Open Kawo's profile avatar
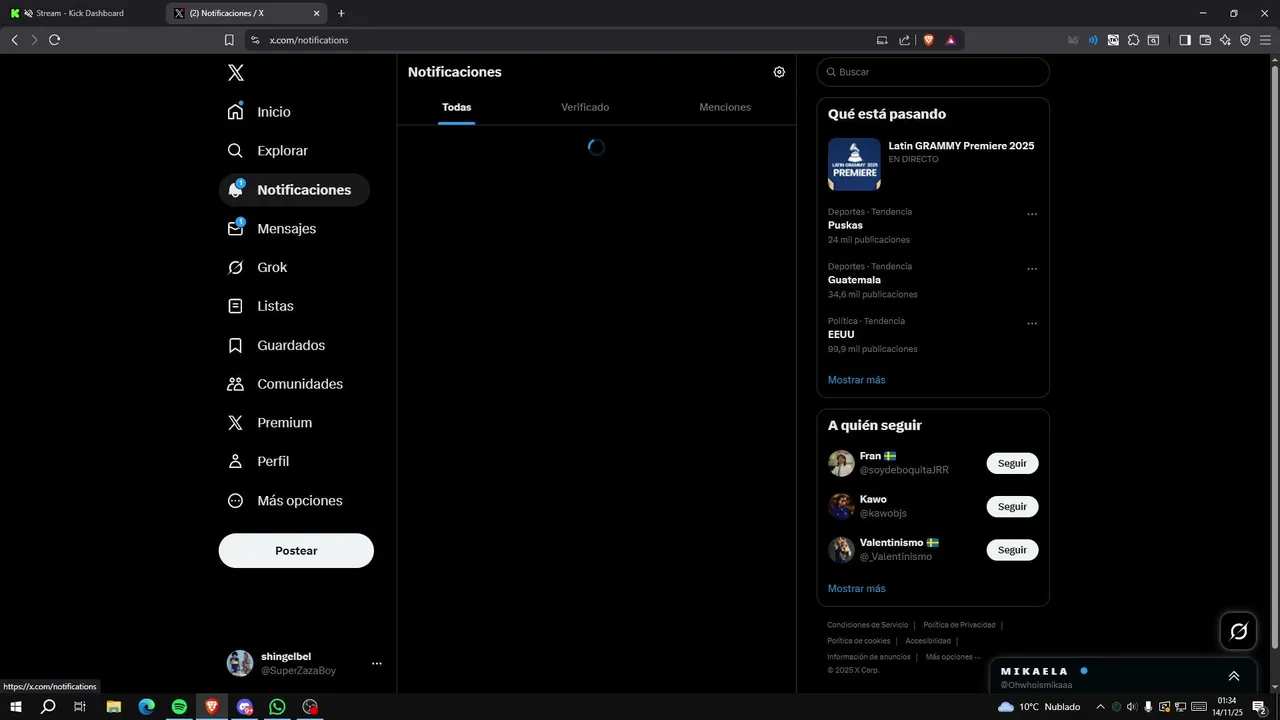1280x720 pixels. click(841, 506)
